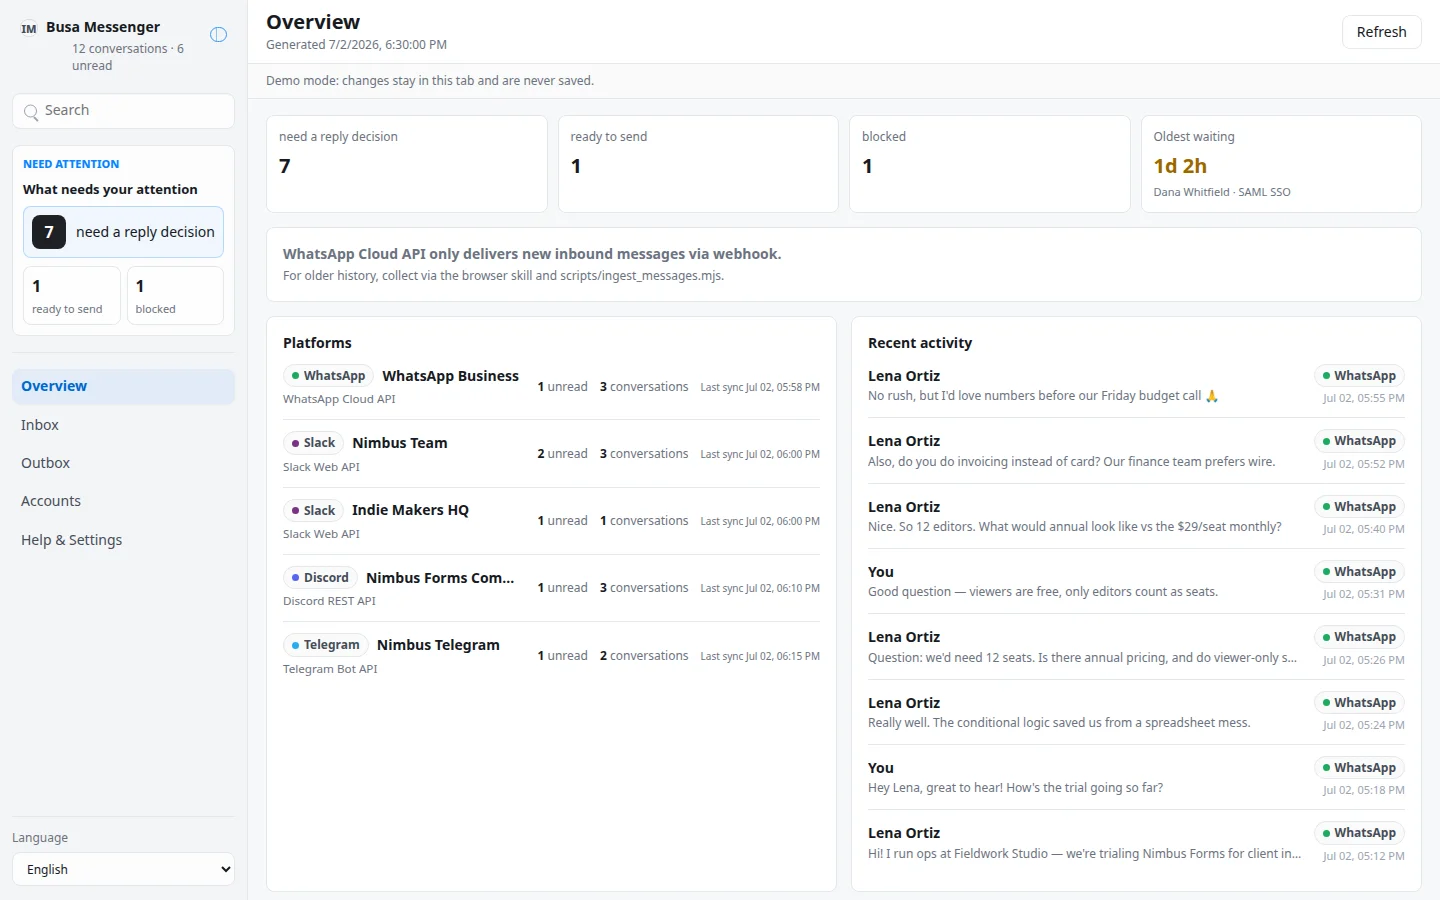The image size is (1440, 900).
Task: Click '2 unread' in Nimbus Team row
Action: click(x=562, y=454)
